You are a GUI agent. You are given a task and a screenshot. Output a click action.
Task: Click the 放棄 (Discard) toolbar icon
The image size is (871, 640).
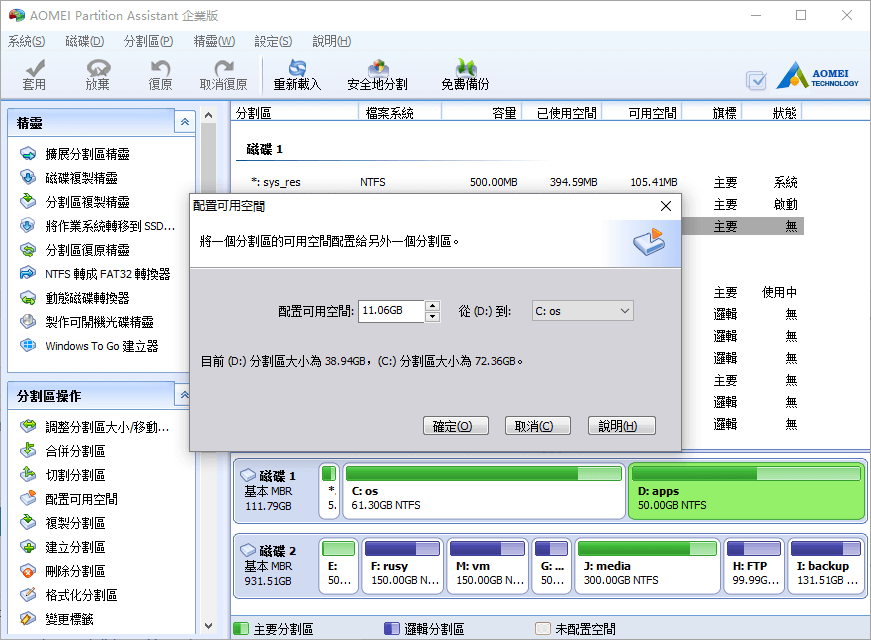(x=98, y=75)
